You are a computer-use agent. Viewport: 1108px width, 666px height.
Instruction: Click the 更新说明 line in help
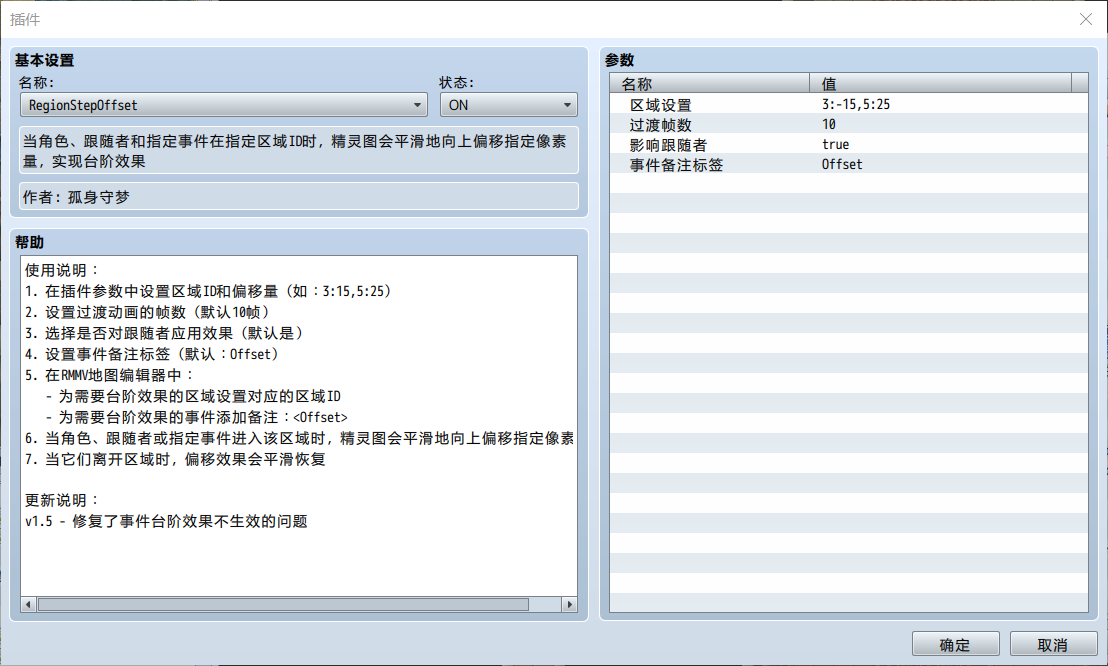[x=61, y=501]
